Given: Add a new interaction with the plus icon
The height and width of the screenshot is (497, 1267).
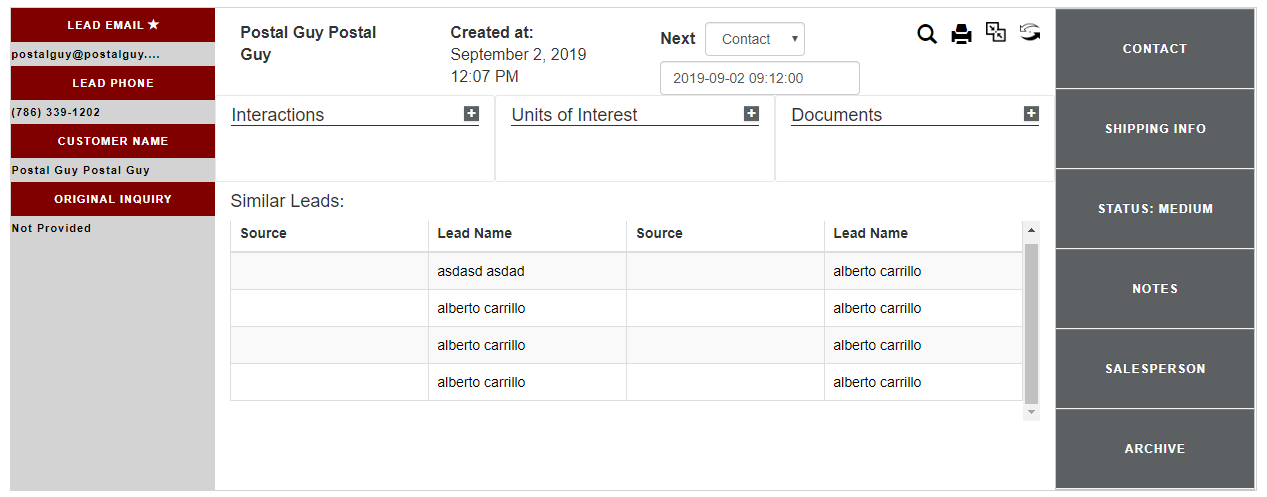Looking at the screenshot, I should 471,114.
